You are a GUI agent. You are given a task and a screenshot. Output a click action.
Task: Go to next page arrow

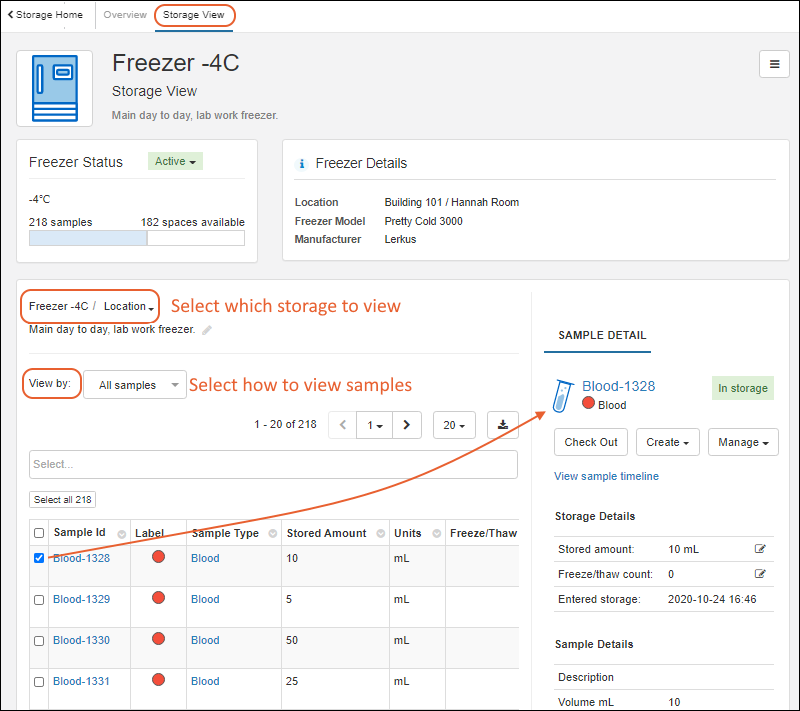click(406, 425)
